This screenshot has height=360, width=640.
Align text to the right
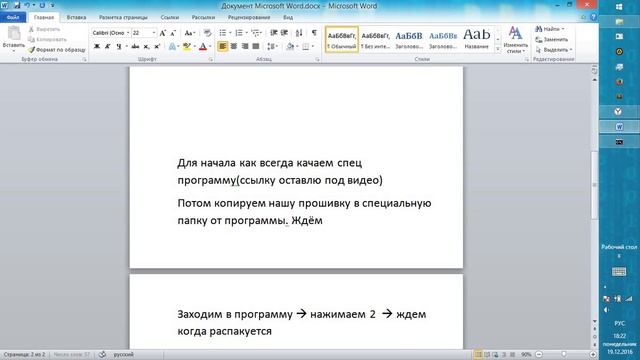coord(245,47)
